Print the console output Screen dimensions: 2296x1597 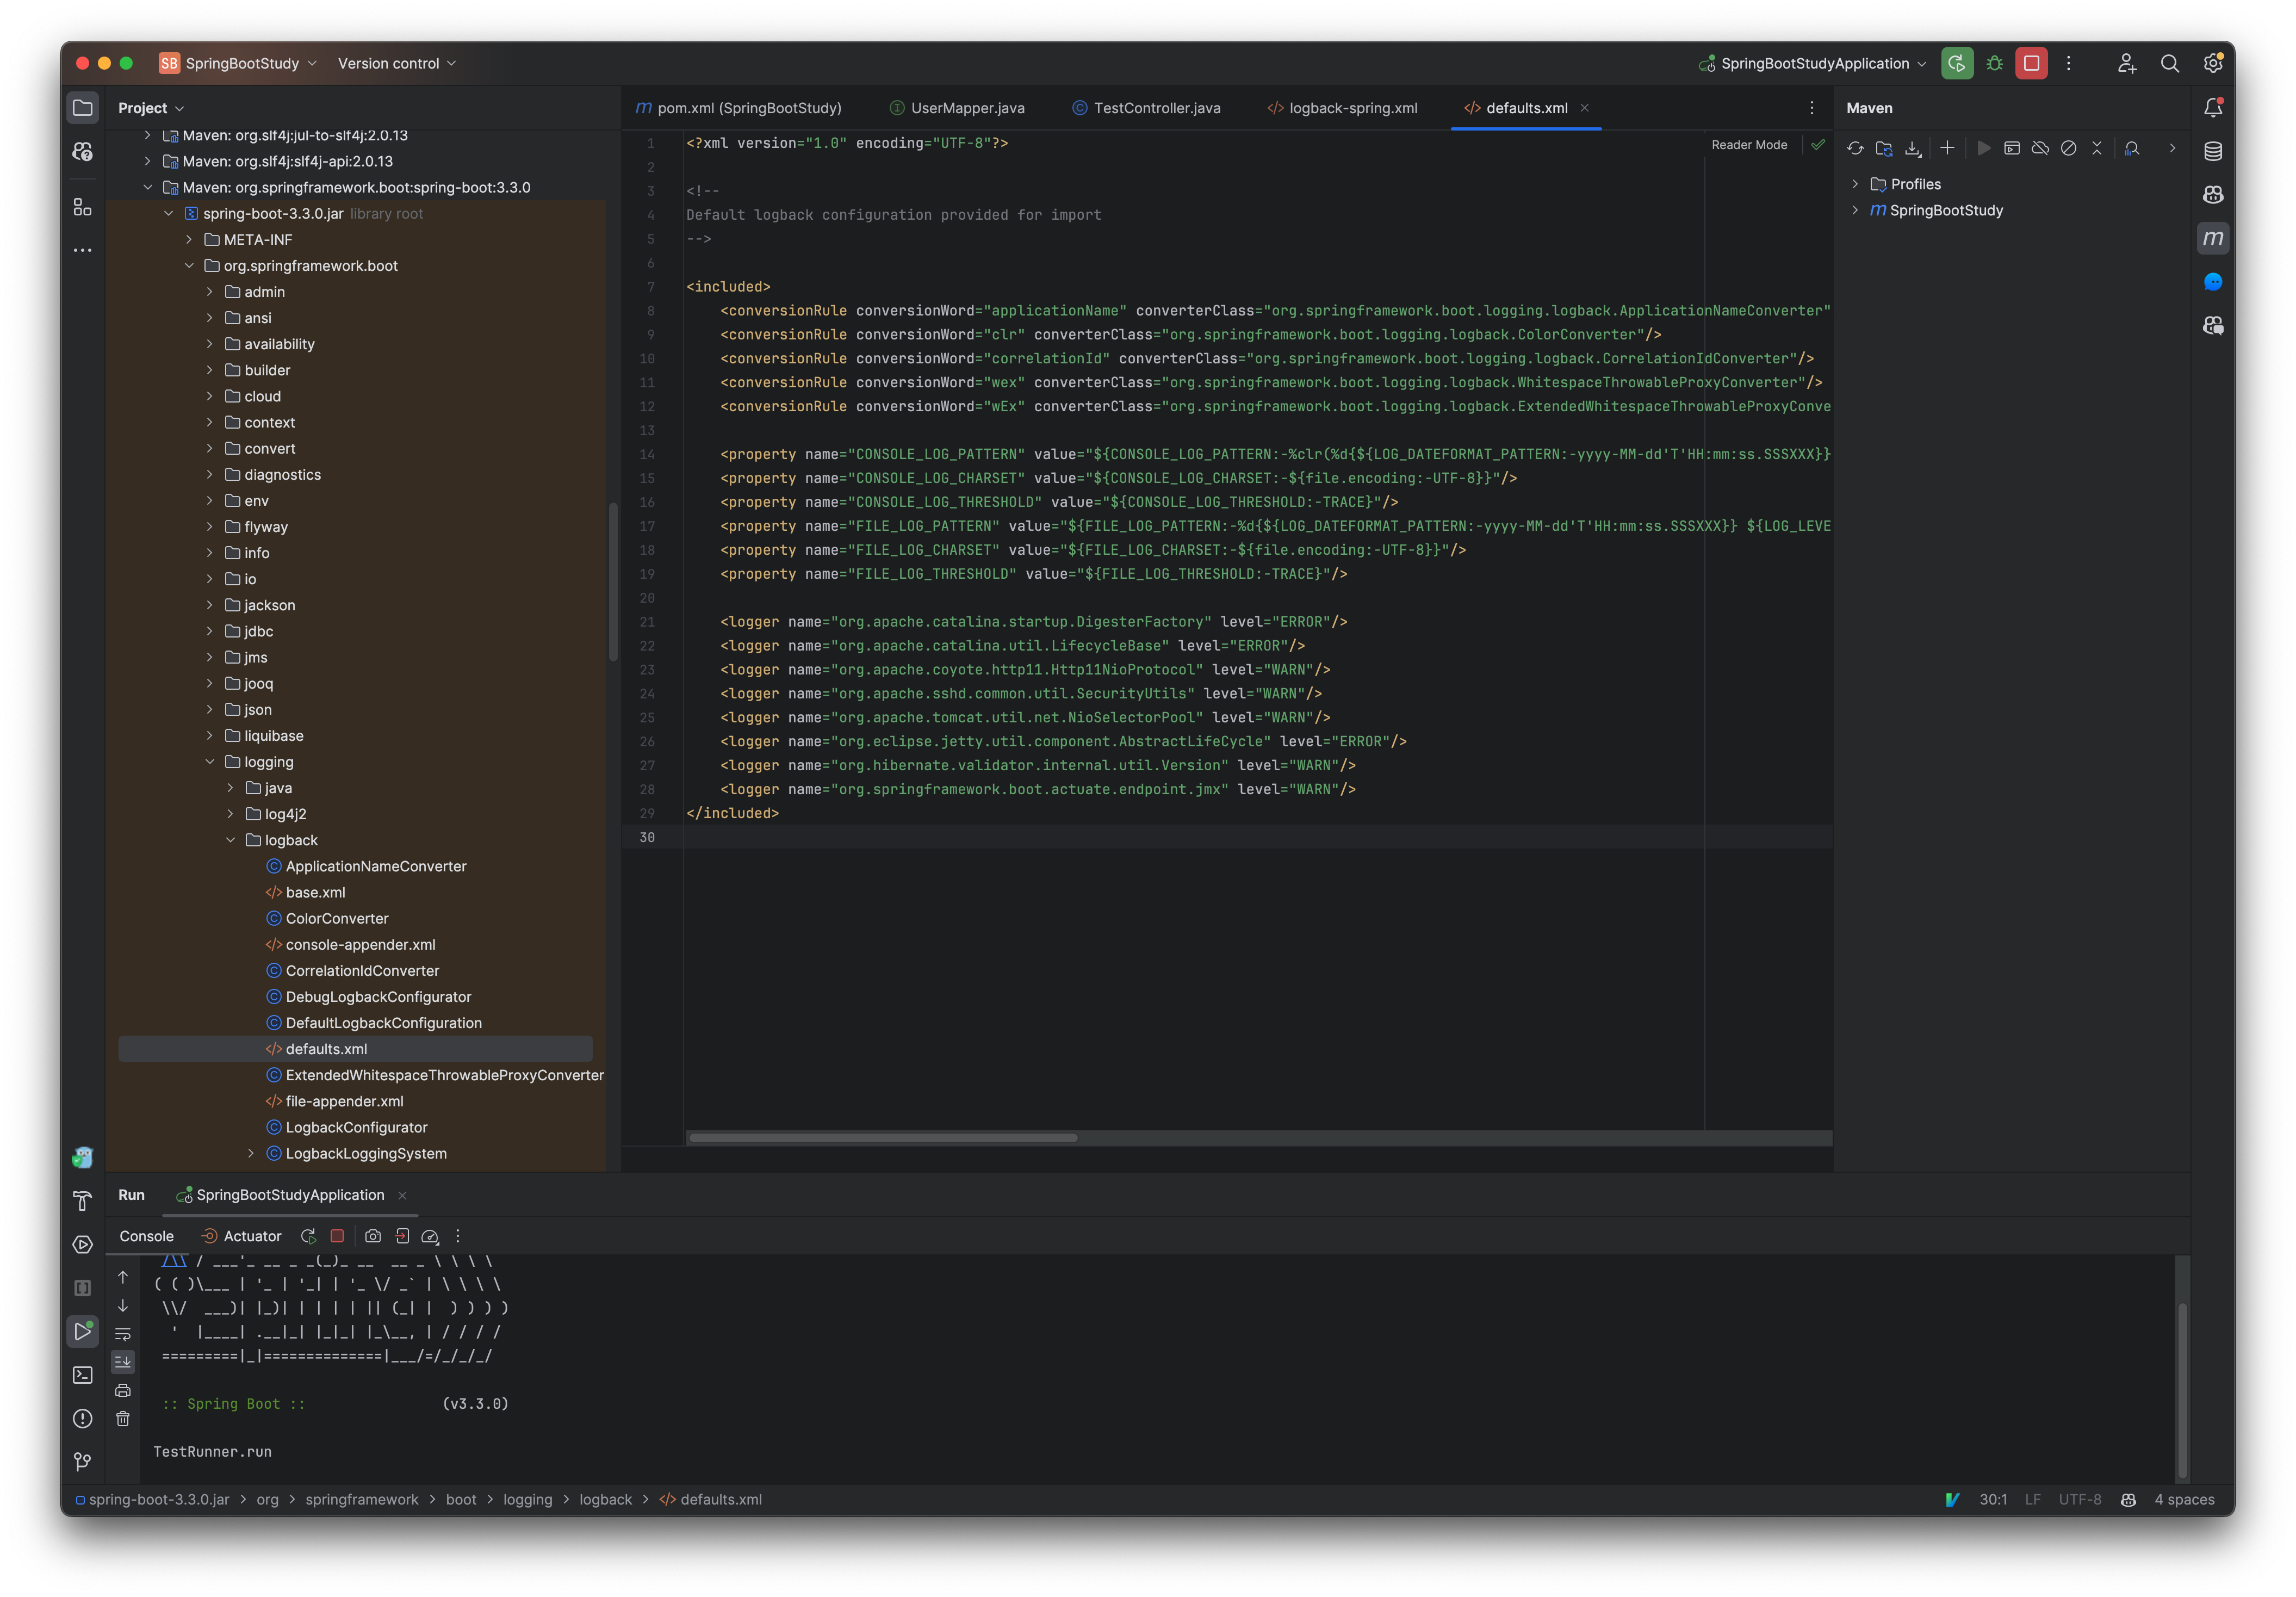coord(123,1390)
